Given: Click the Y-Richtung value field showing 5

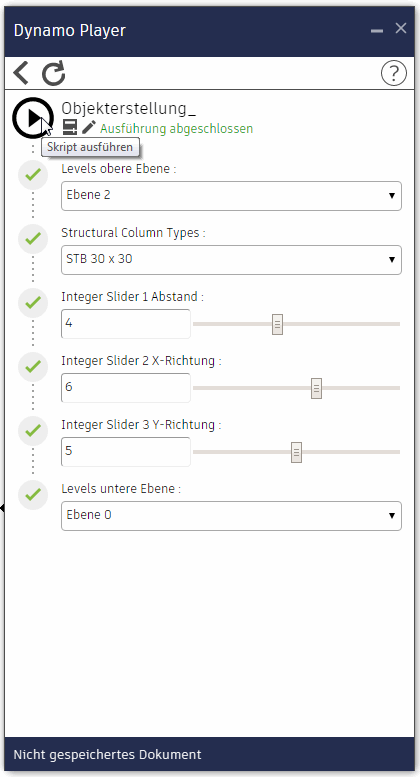Looking at the screenshot, I should click(x=126, y=451).
